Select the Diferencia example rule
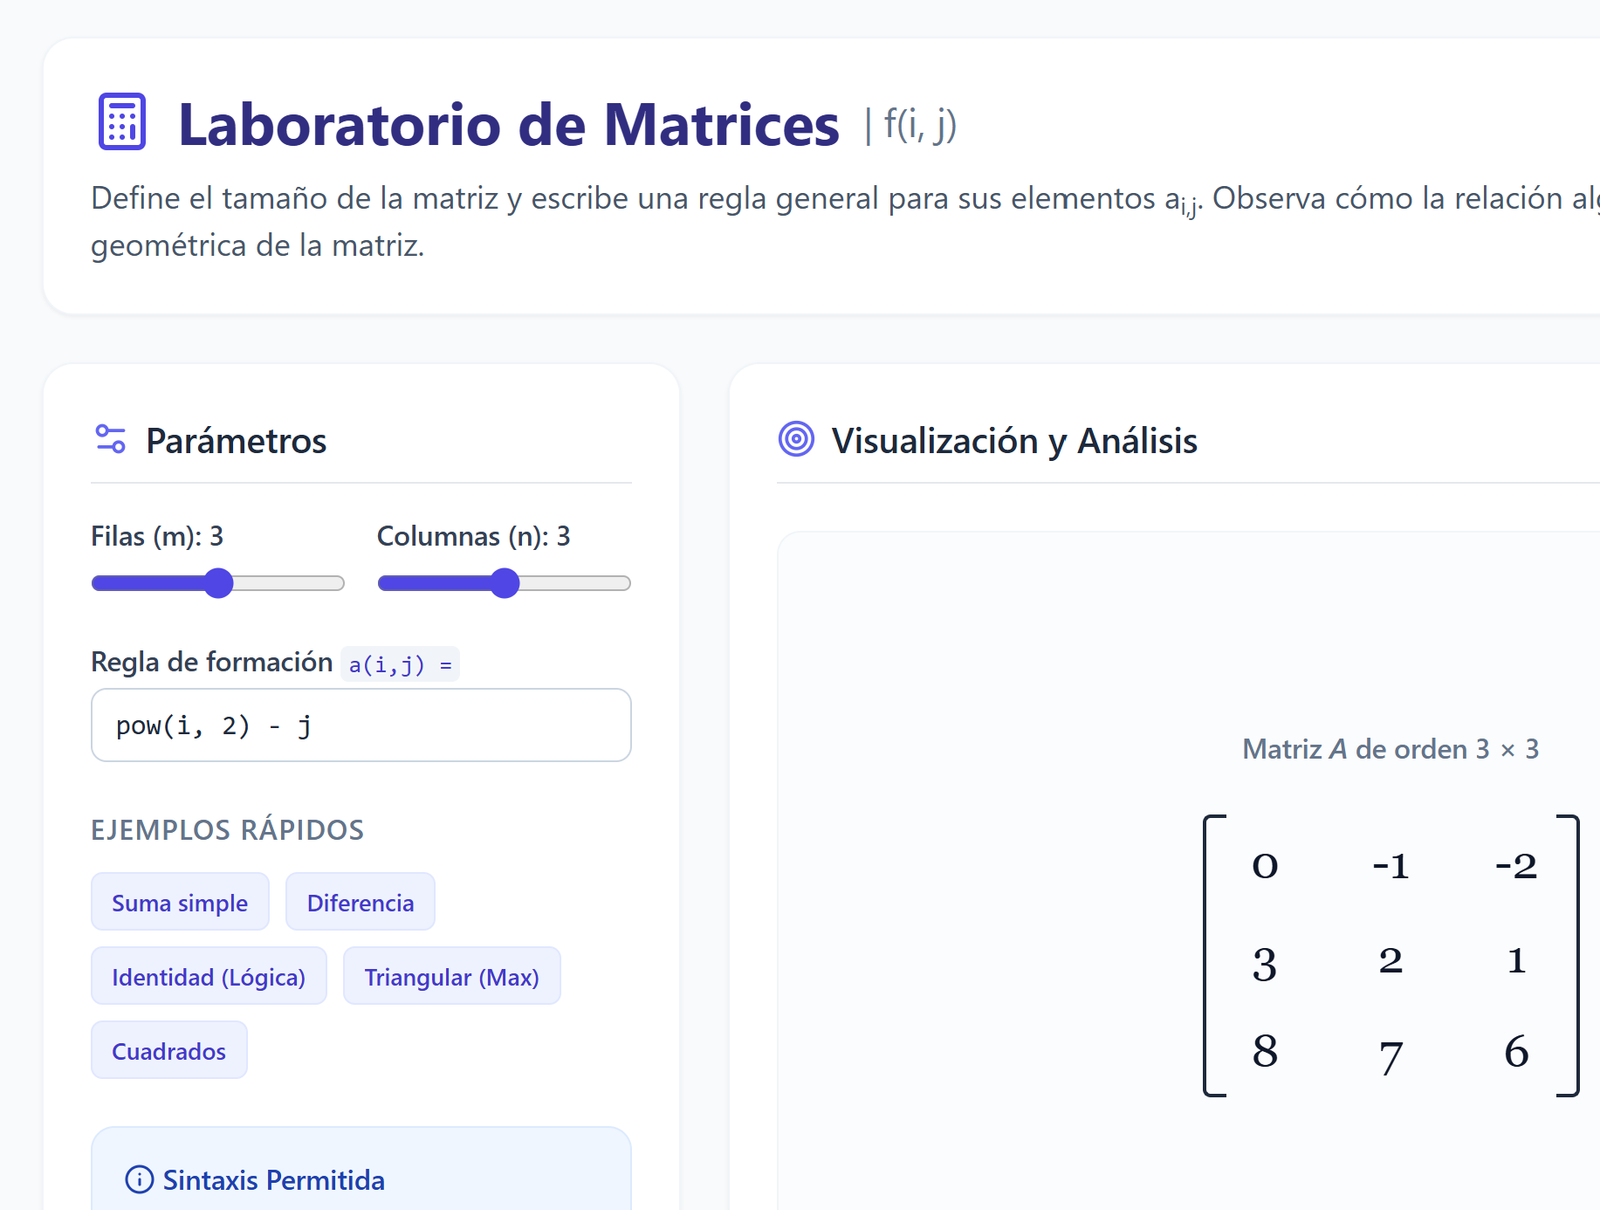 point(360,902)
